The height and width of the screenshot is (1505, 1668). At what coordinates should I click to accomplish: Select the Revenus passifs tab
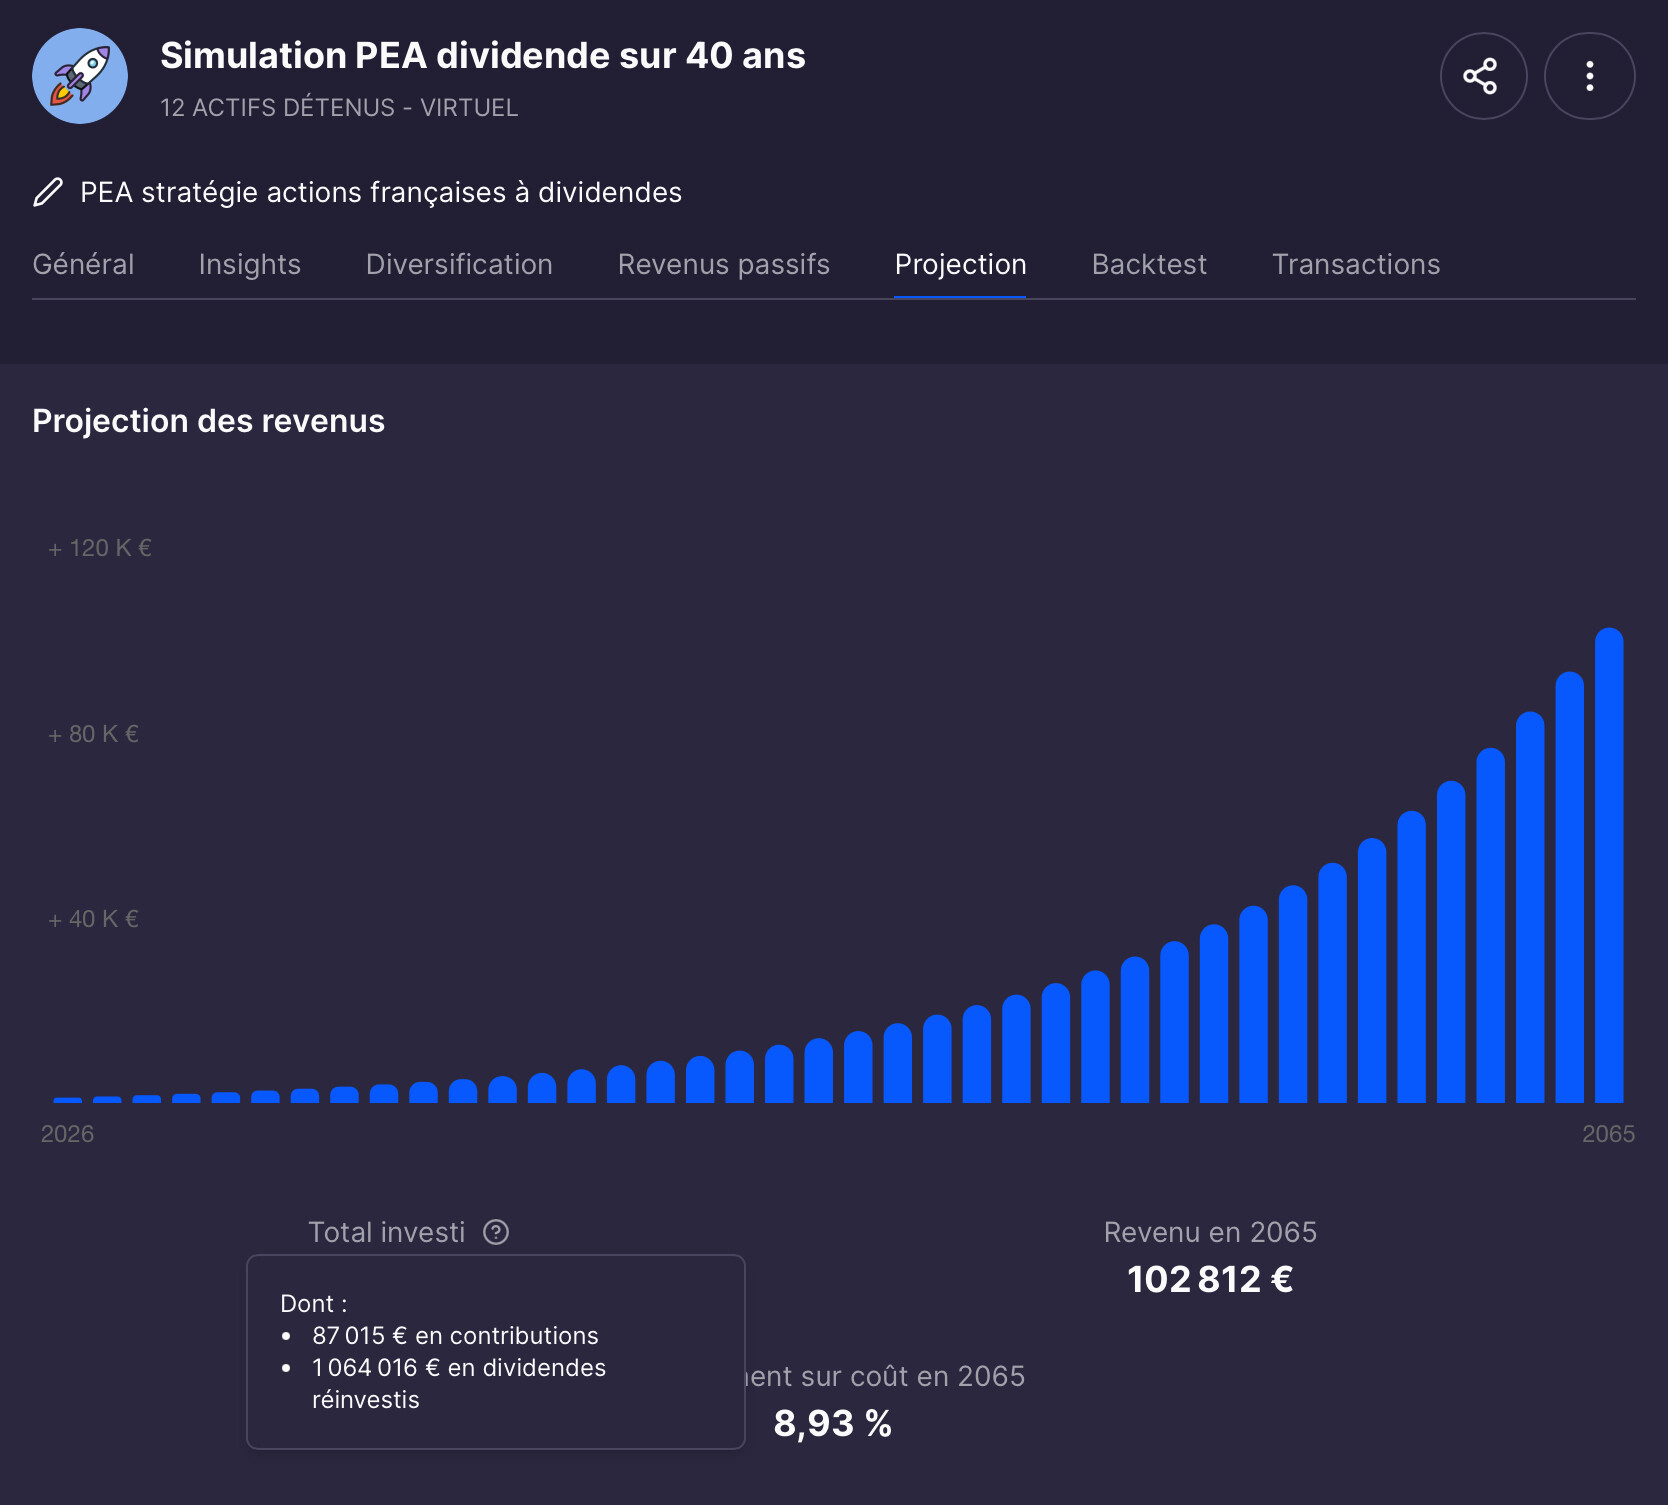tap(723, 264)
